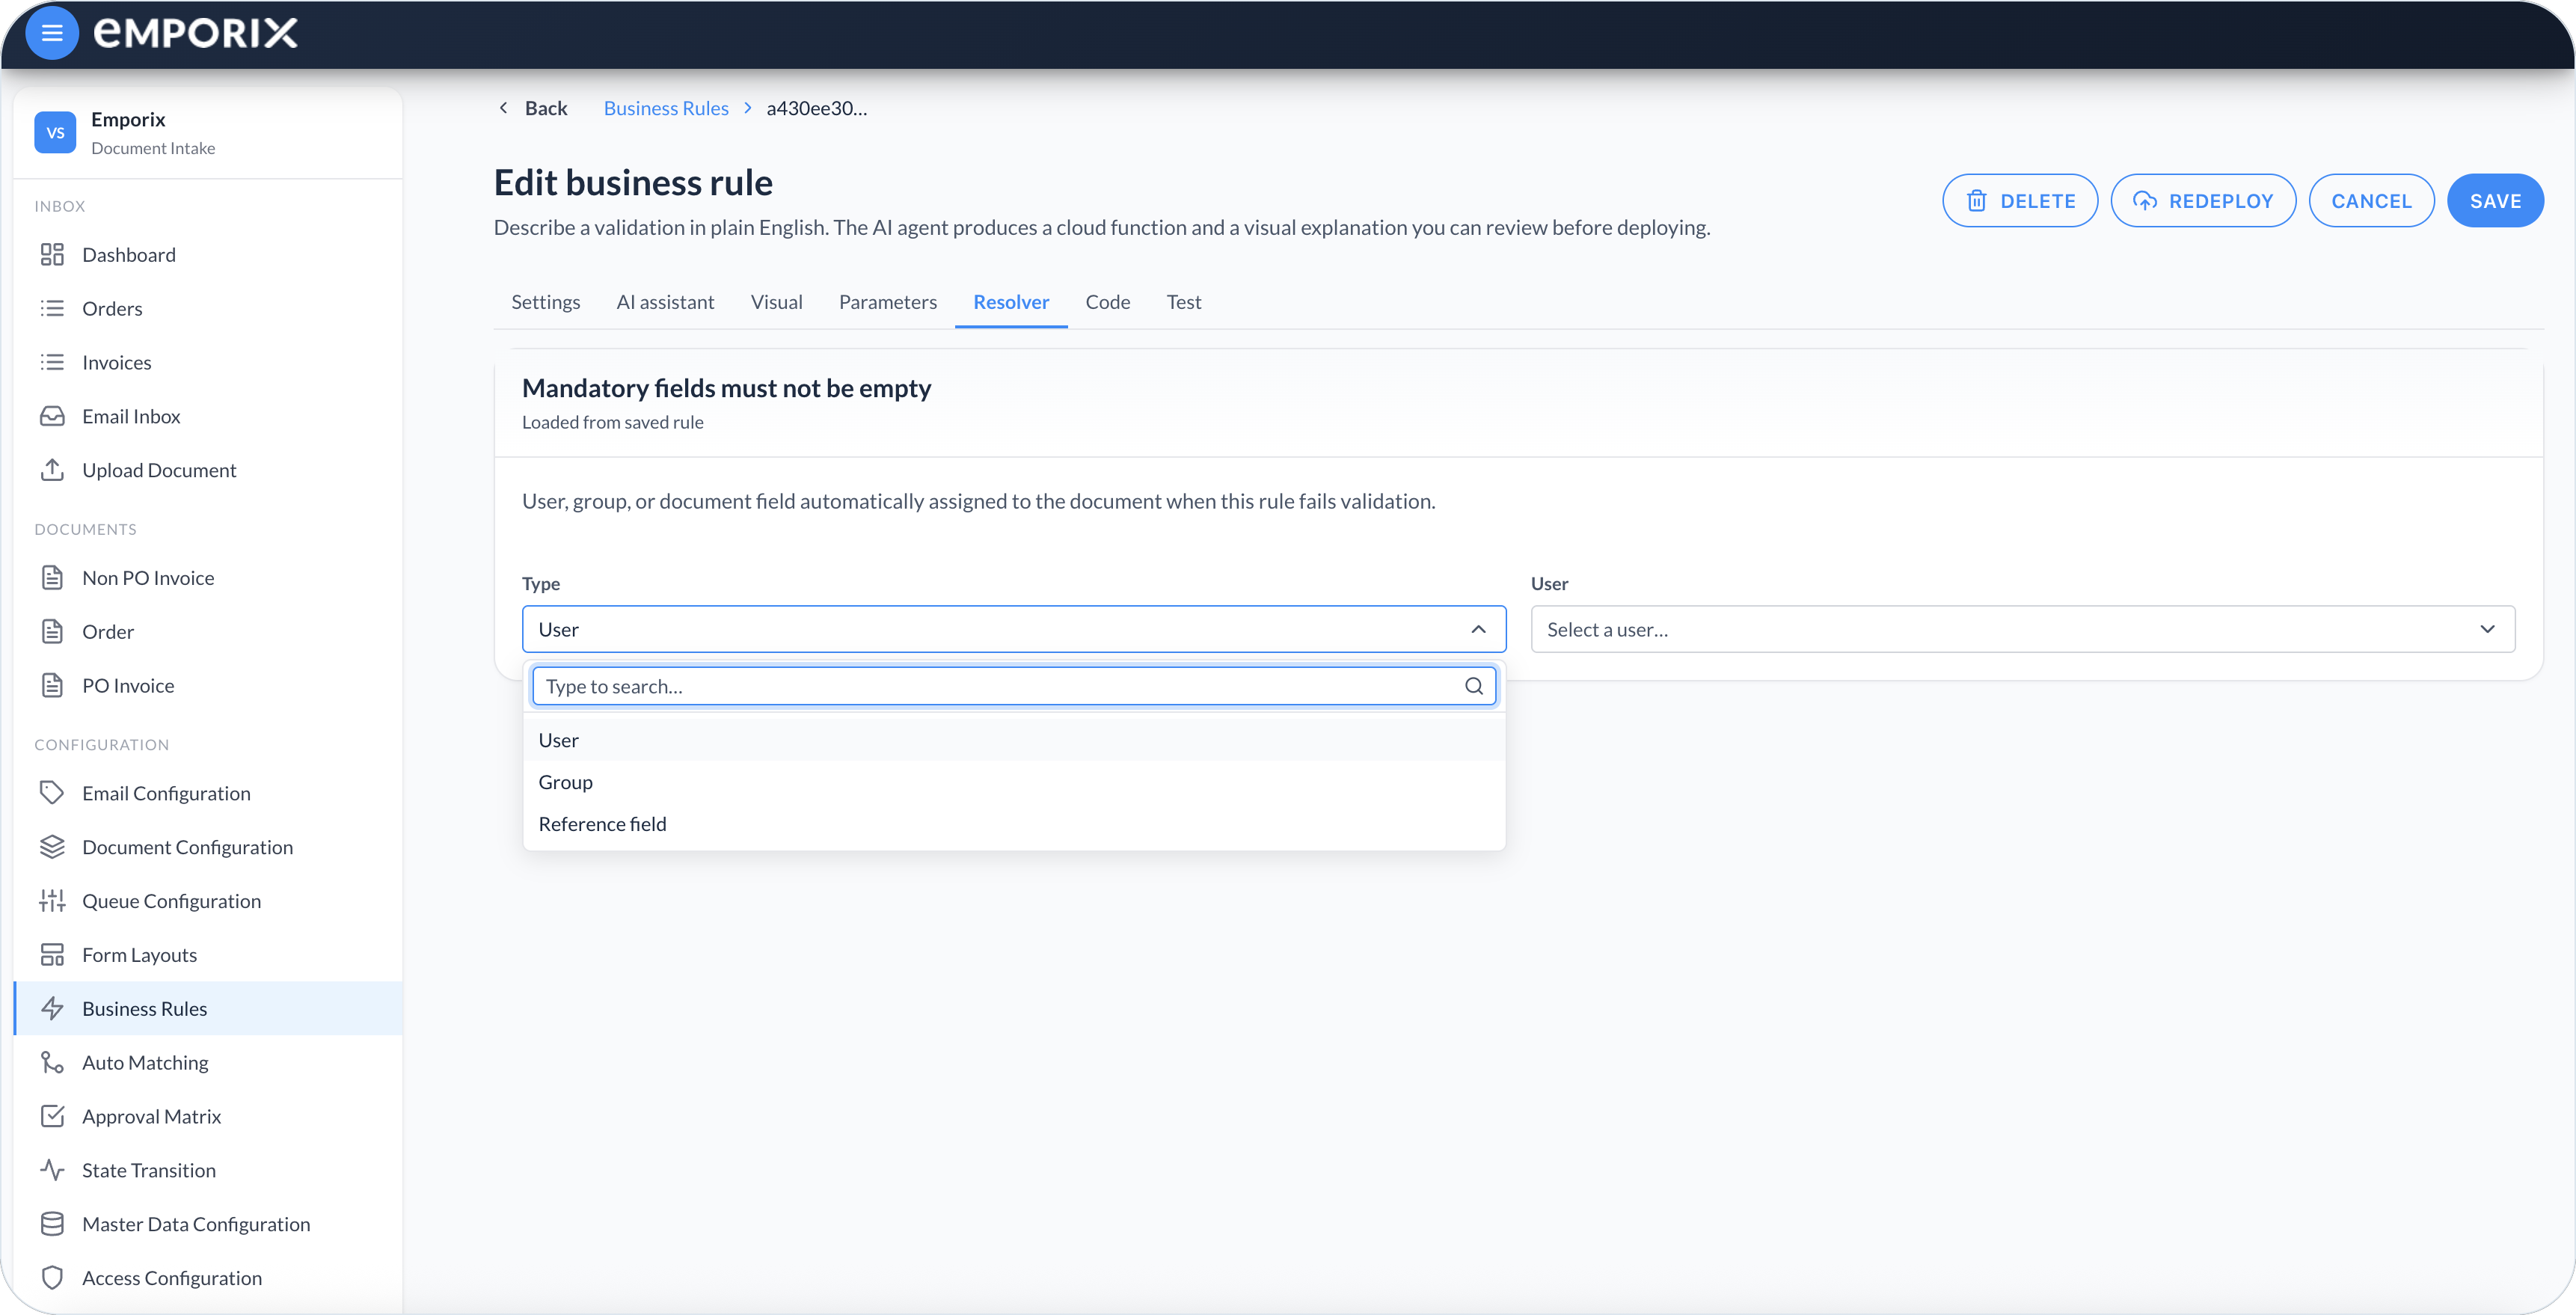Viewport: 2576px width, 1315px height.
Task: Click the Dashboard grid icon
Action: tap(52, 255)
